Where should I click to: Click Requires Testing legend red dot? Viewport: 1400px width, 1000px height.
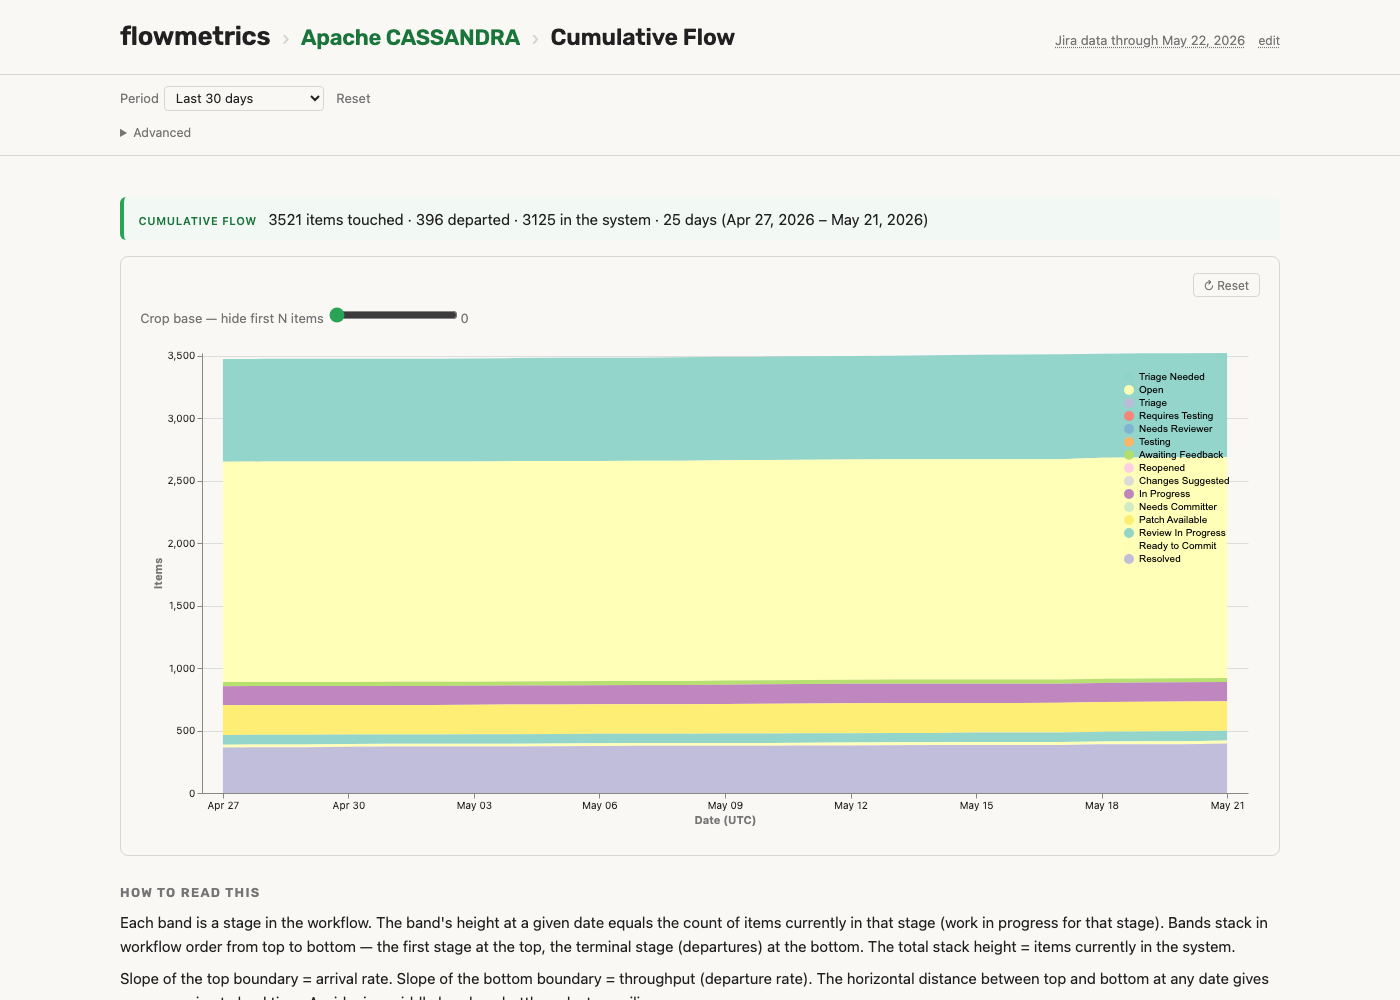[x=1129, y=416]
